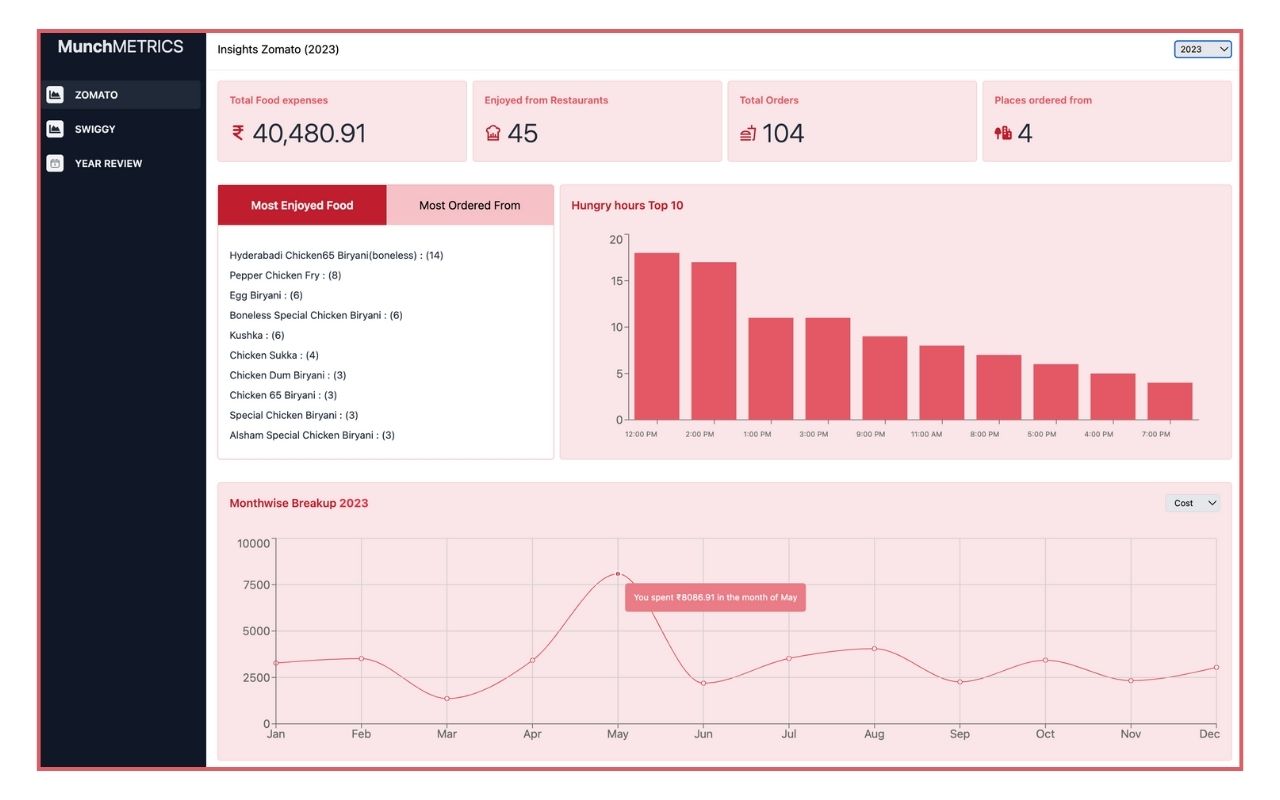The height and width of the screenshot is (800, 1280).
Task: Click the Swiggy chart icon in sidebar
Action: pos(55,129)
